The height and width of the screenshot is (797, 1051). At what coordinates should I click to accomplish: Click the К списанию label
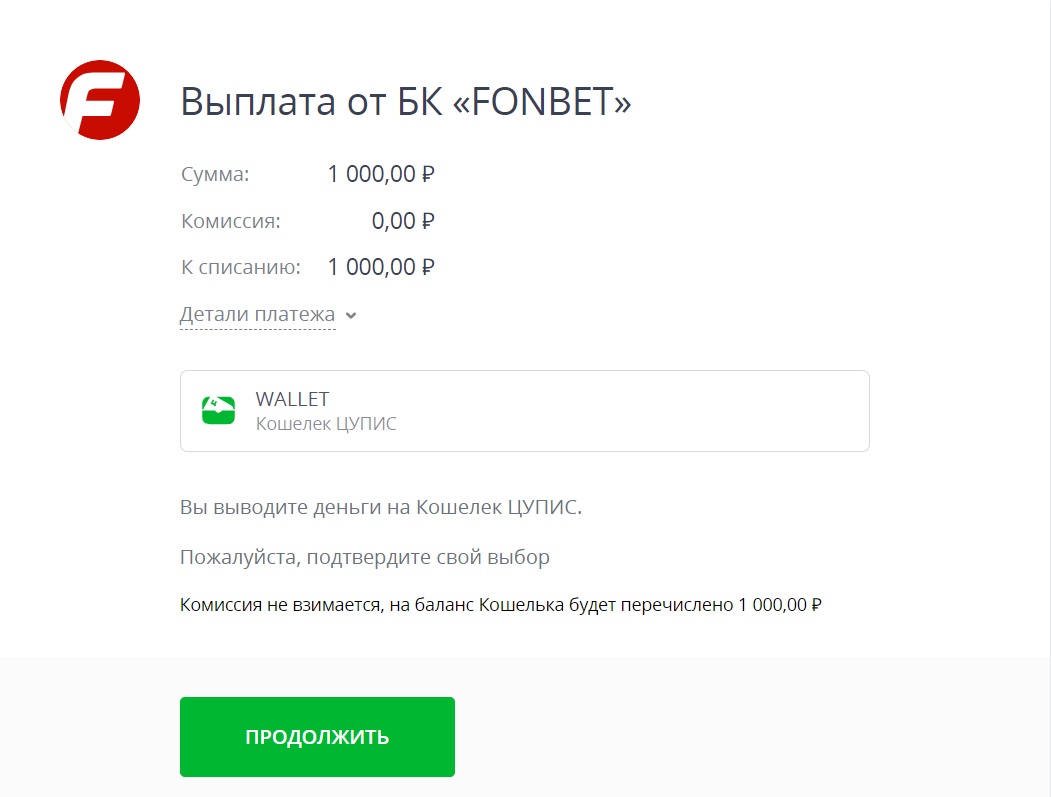pos(241,267)
